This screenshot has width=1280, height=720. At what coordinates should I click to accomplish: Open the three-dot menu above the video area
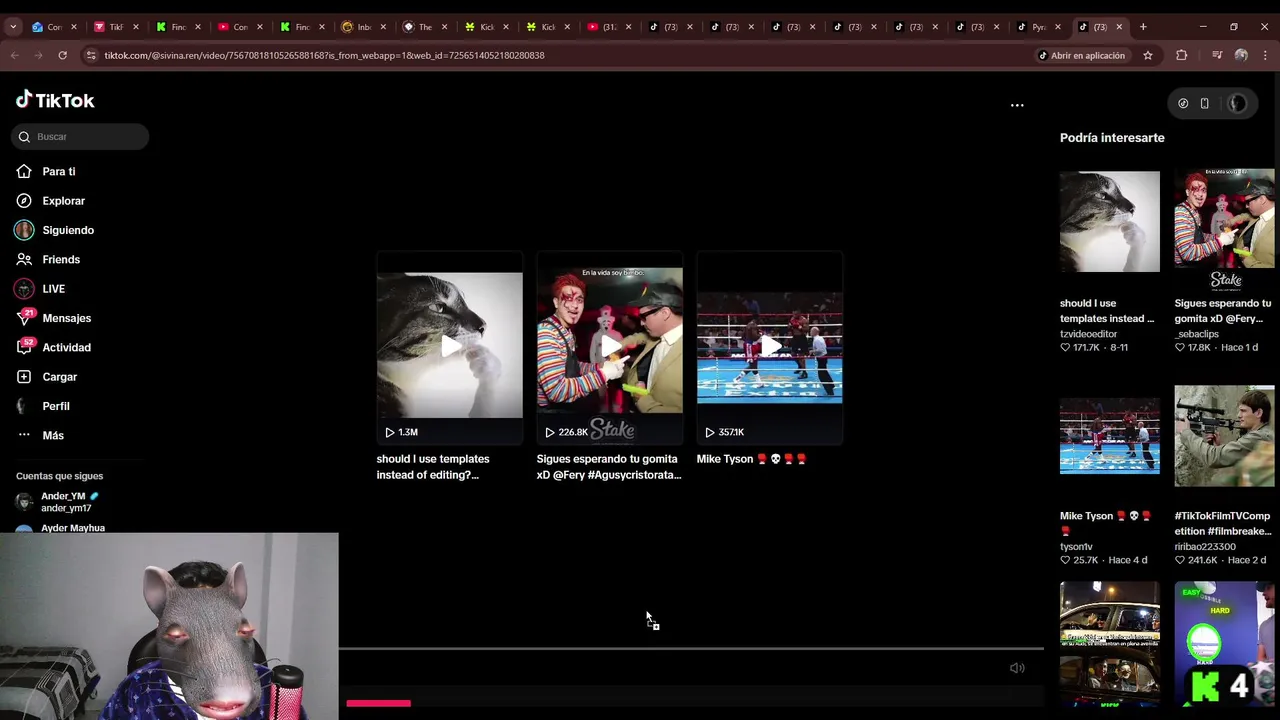[1017, 105]
